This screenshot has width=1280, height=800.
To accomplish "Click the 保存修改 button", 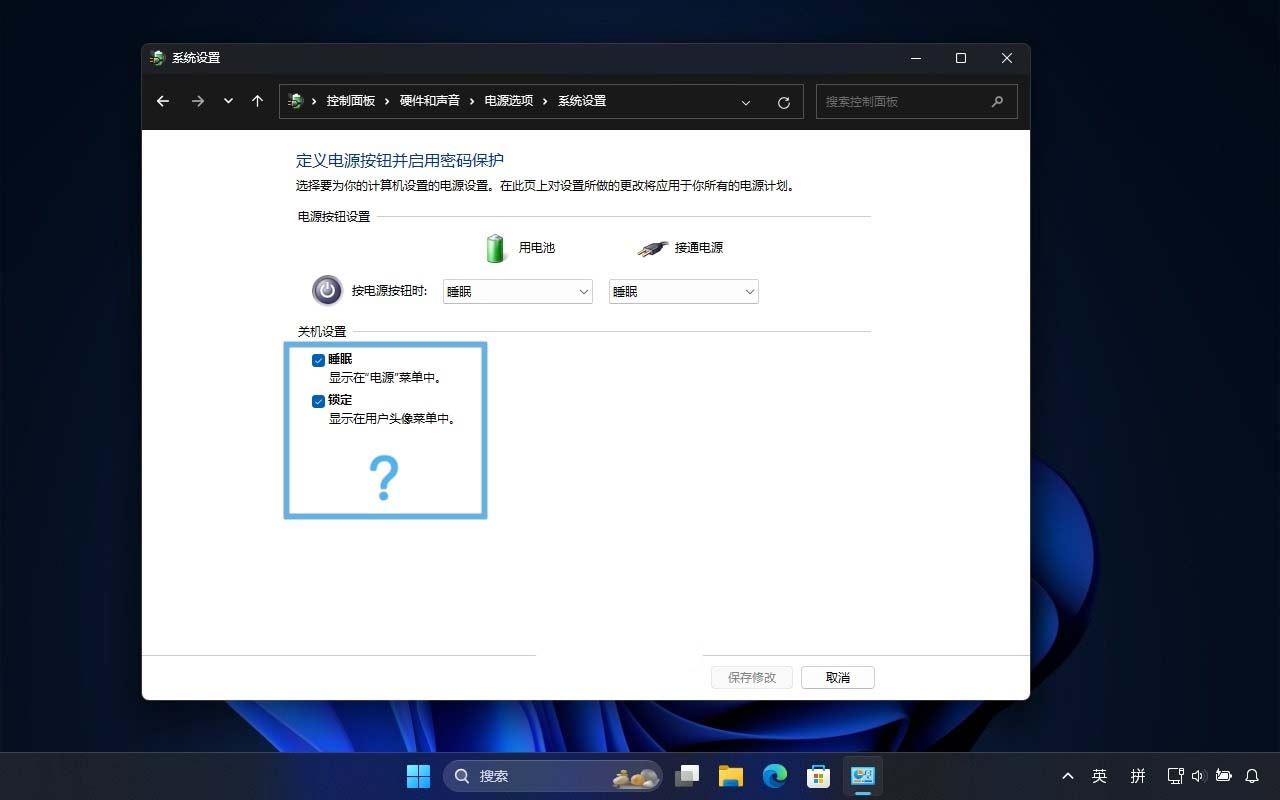I will [751, 677].
